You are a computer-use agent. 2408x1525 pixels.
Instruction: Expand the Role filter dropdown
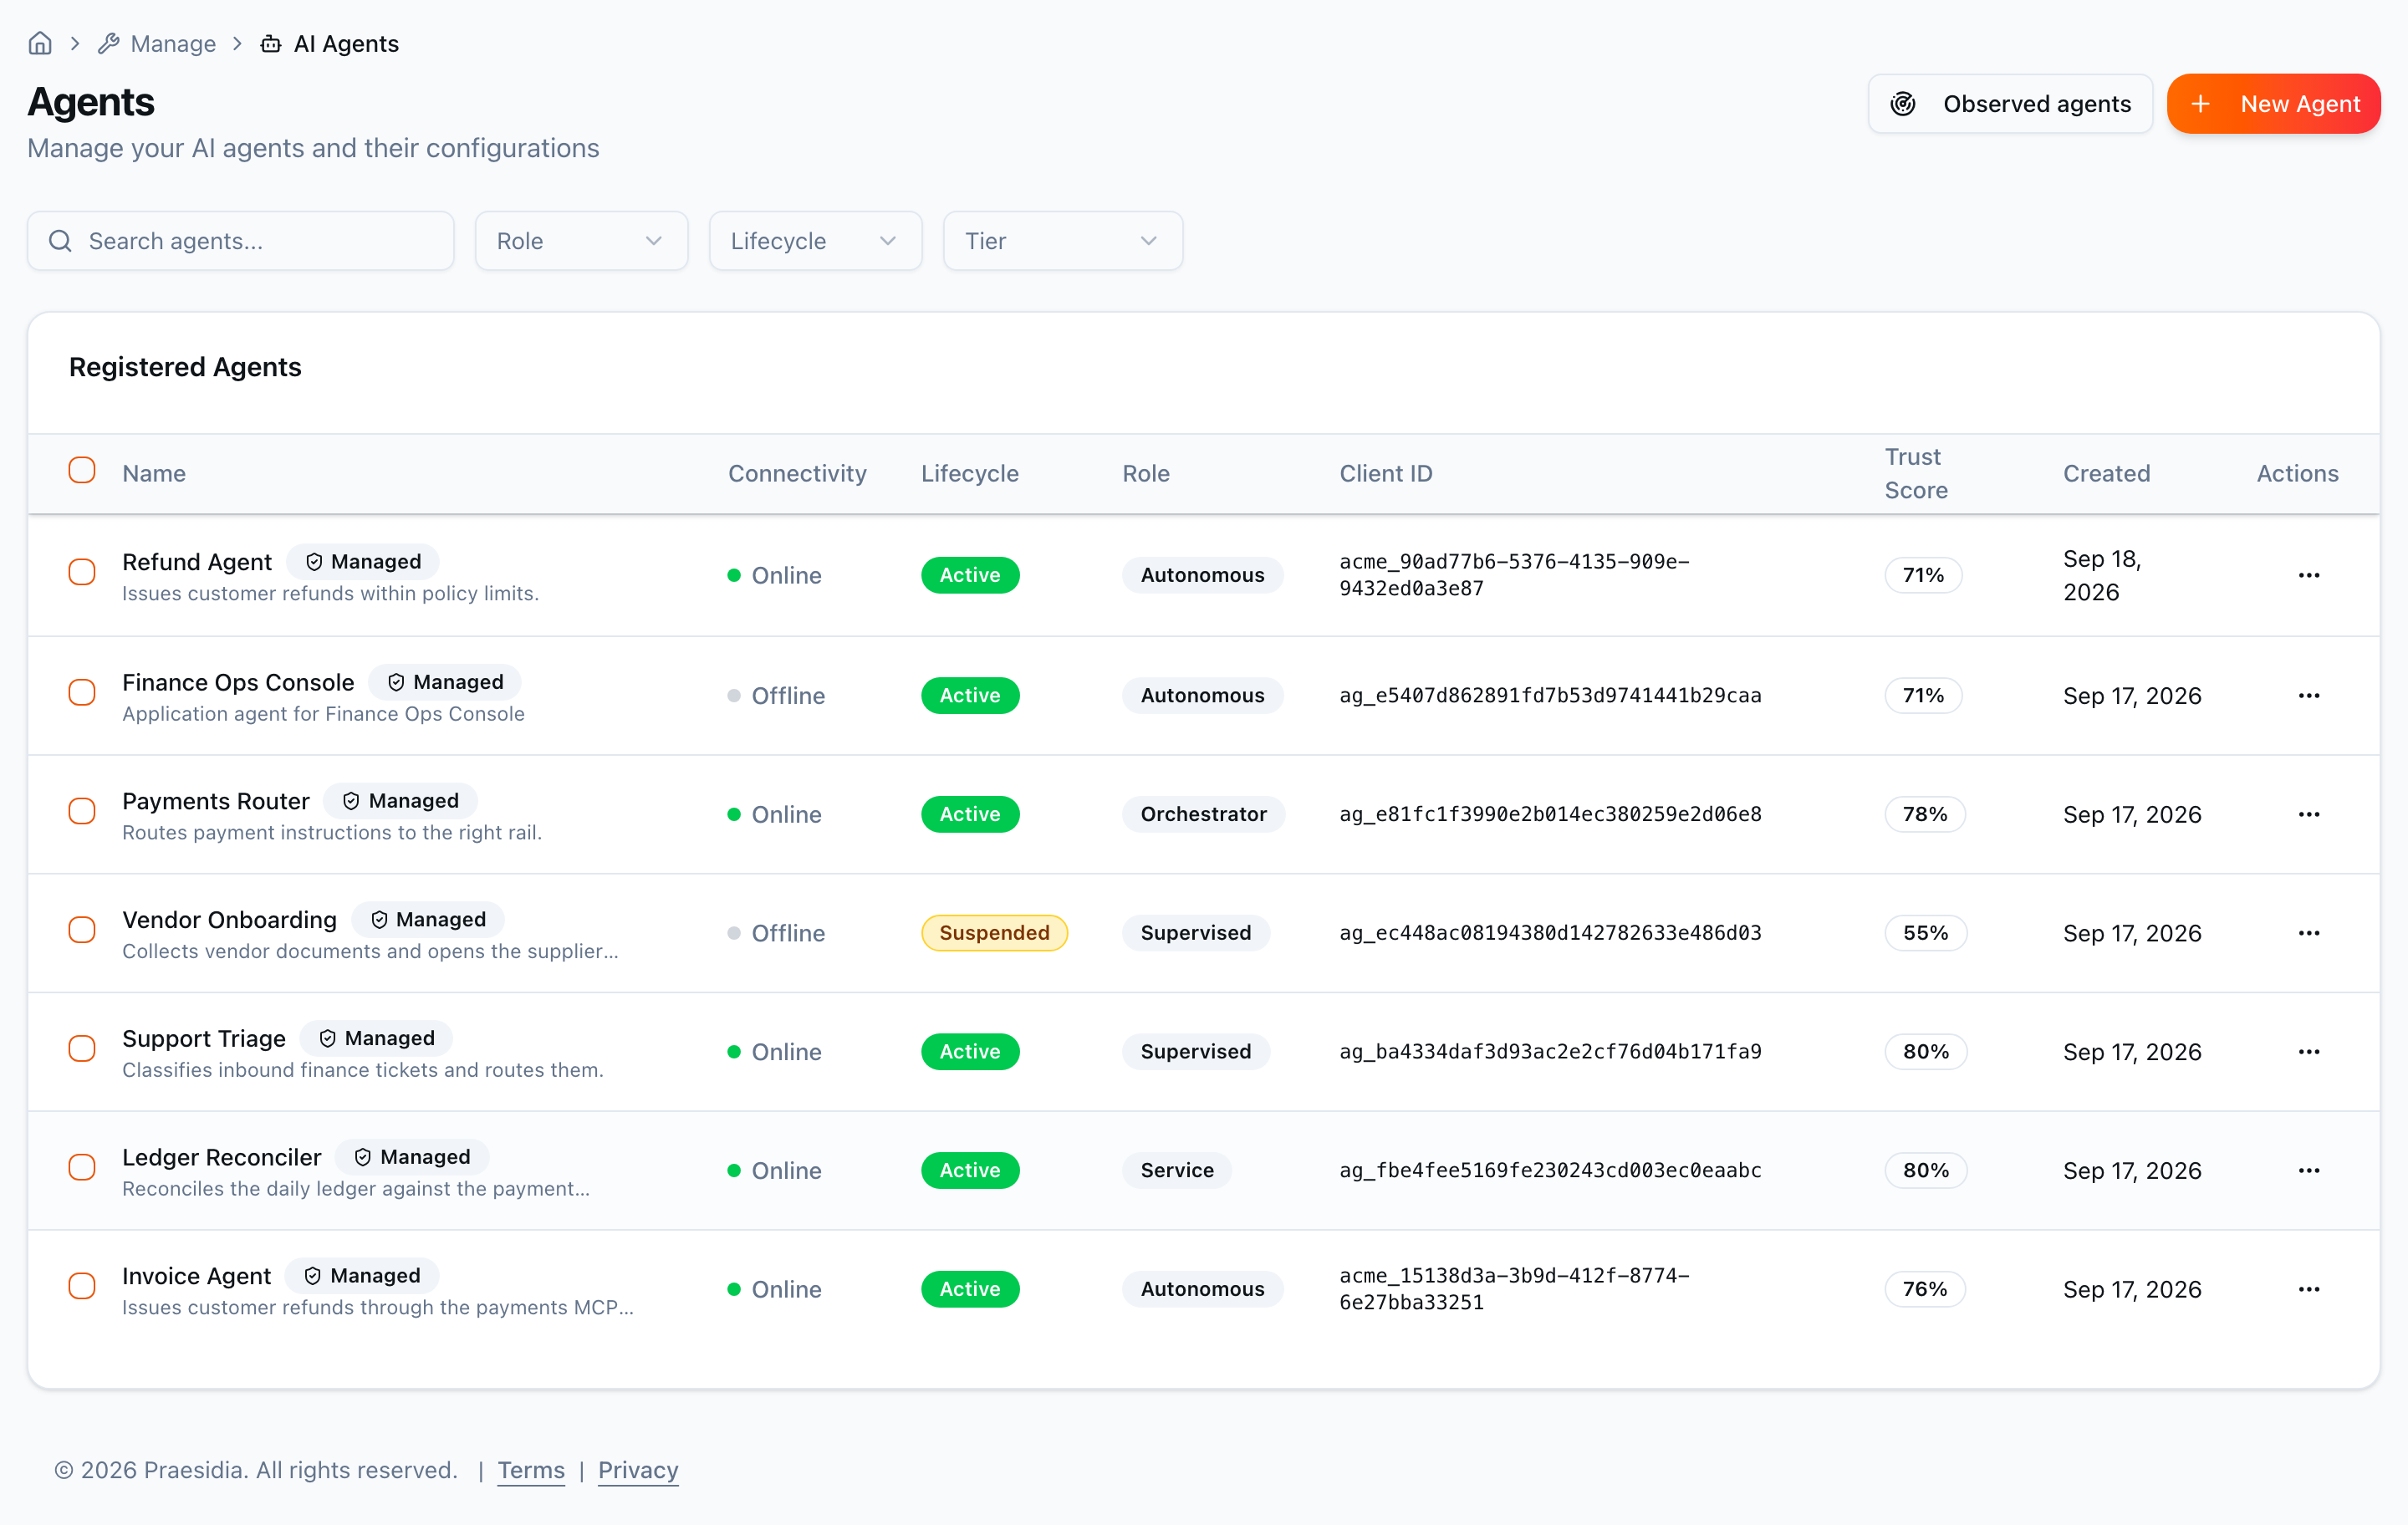pyautogui.click(x=581, y=241)
